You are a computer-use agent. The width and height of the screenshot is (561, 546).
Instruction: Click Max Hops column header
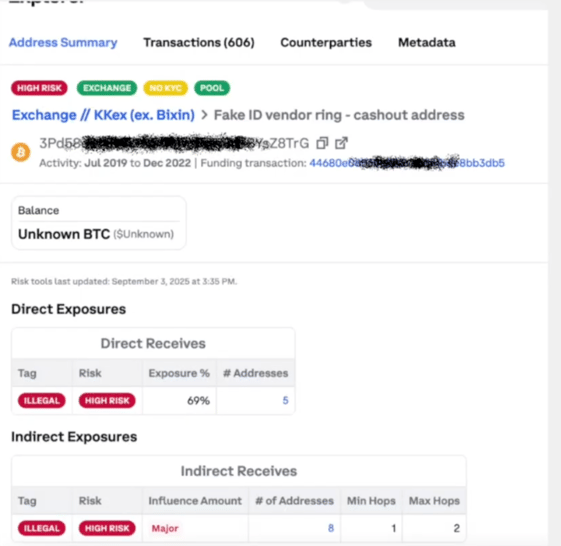point(434,501)
